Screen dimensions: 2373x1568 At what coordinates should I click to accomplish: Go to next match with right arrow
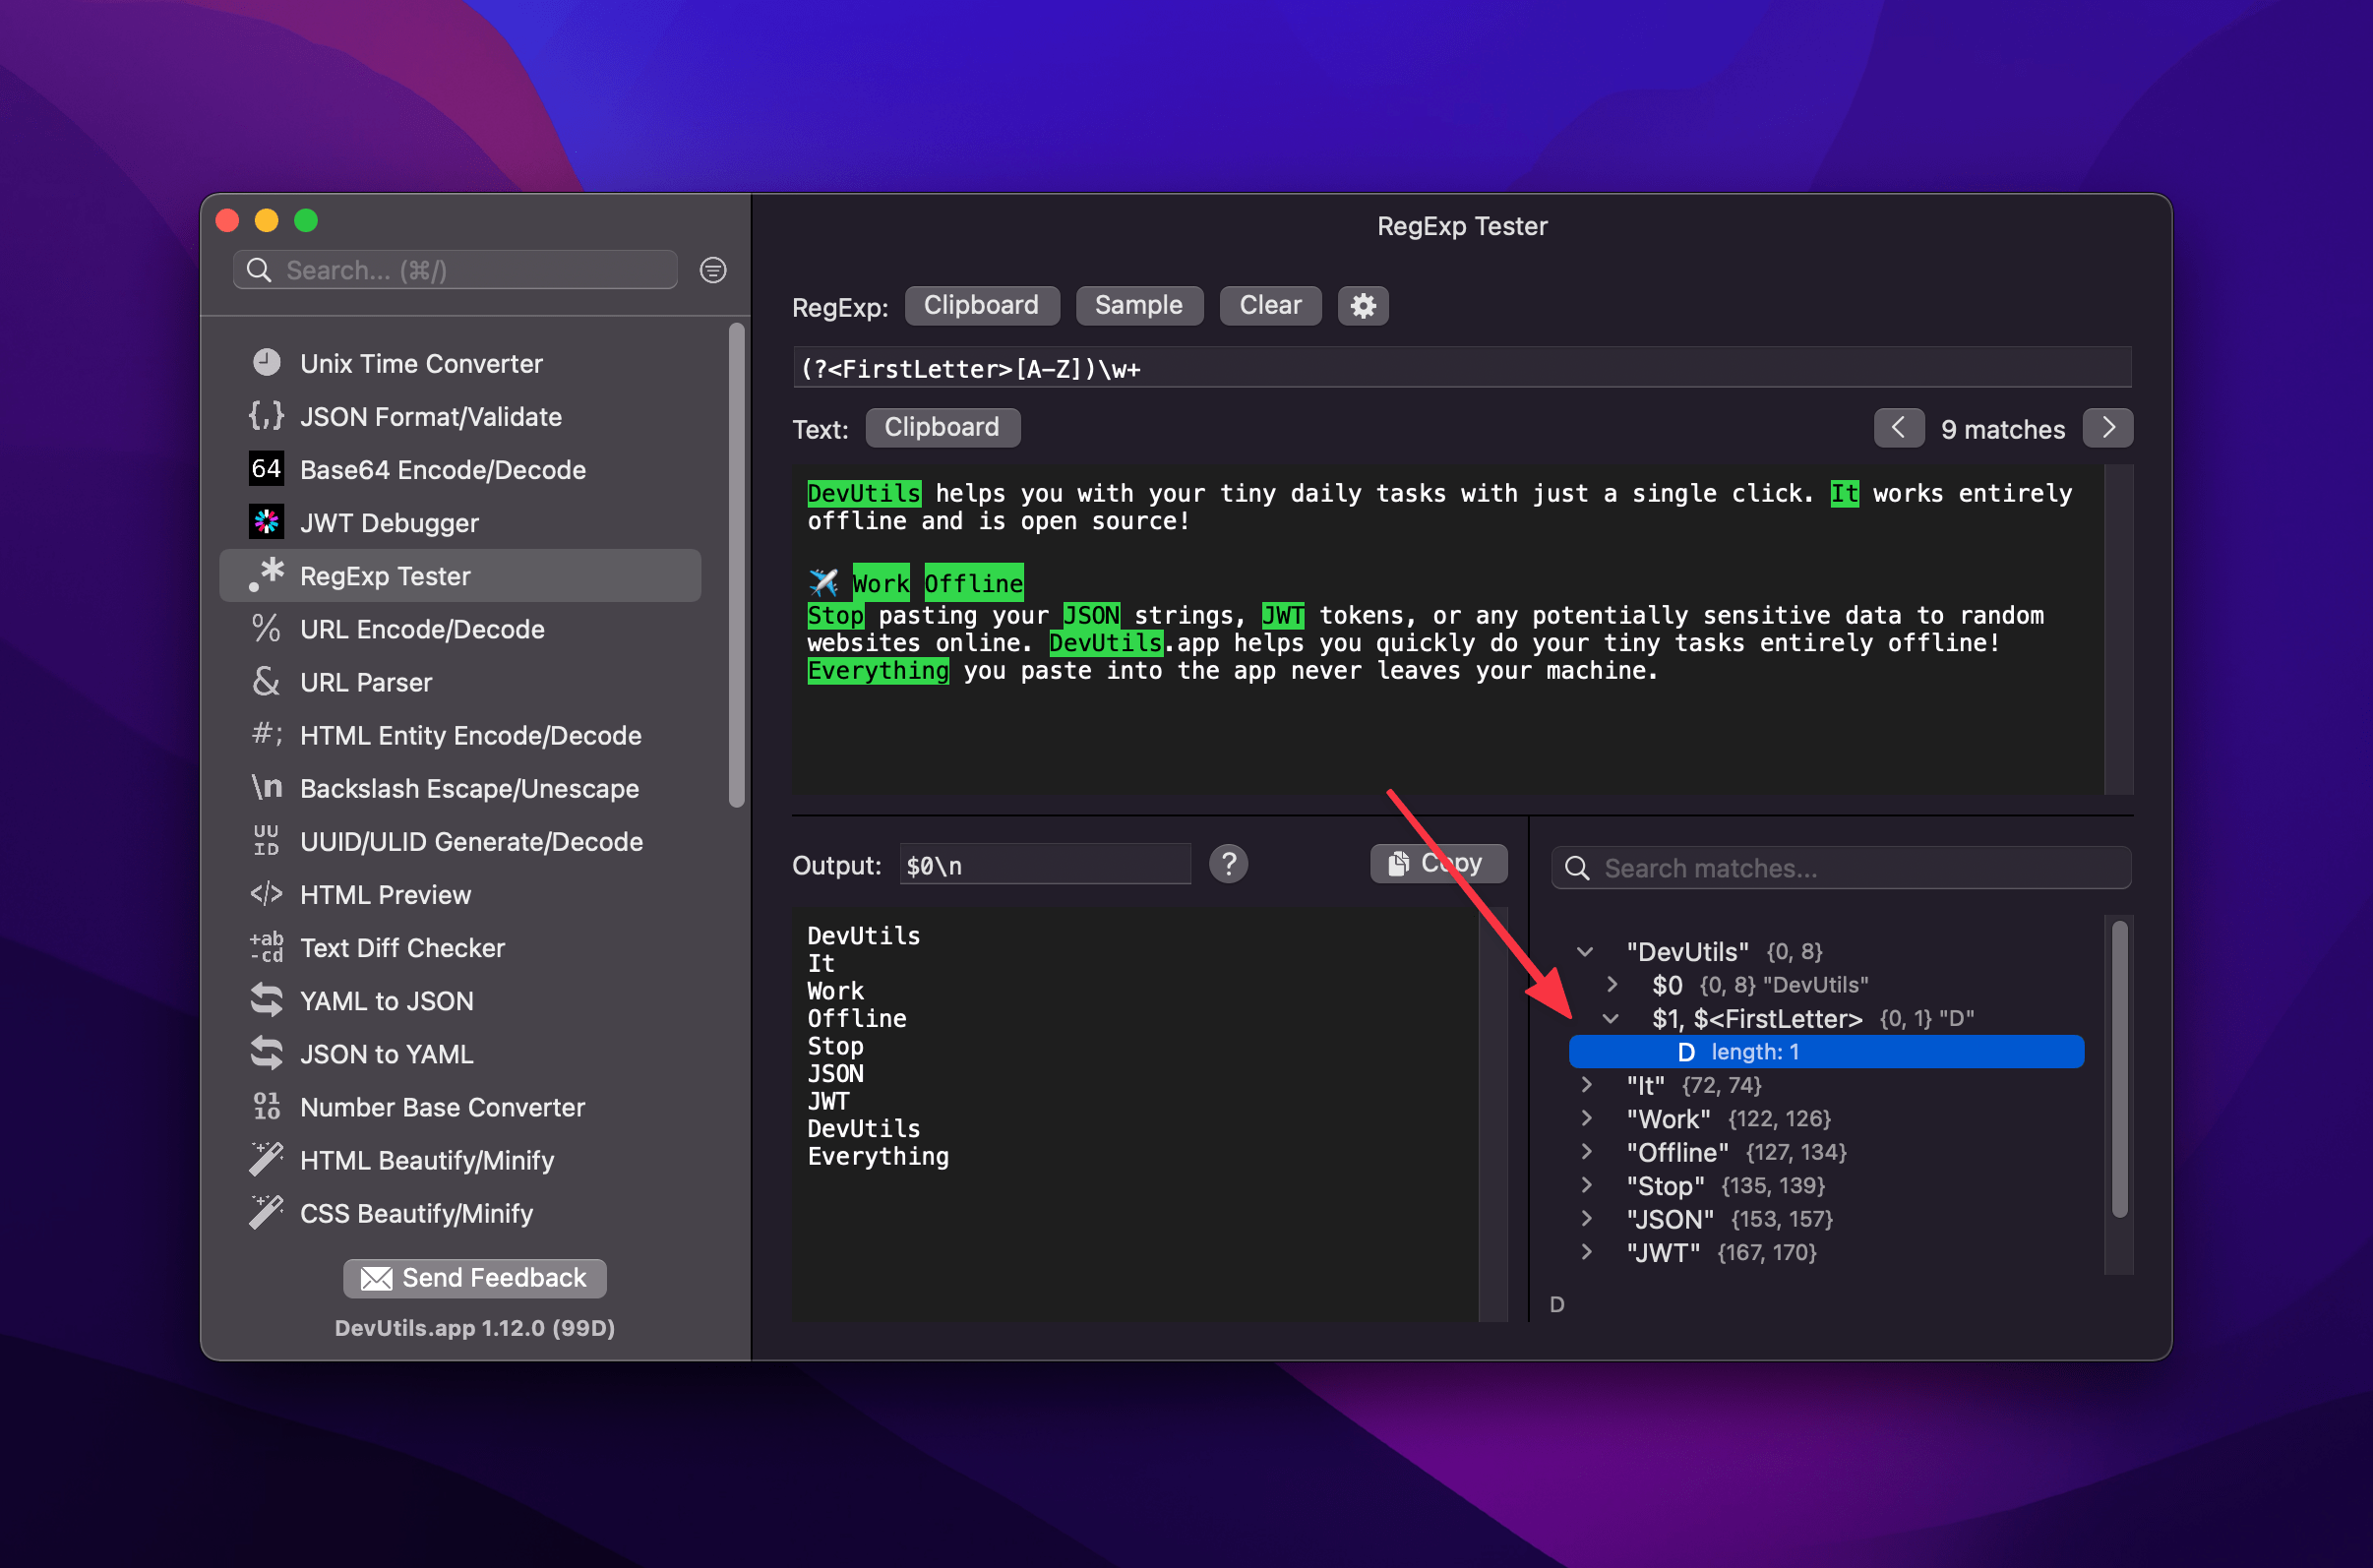[x=2108, y=427]
